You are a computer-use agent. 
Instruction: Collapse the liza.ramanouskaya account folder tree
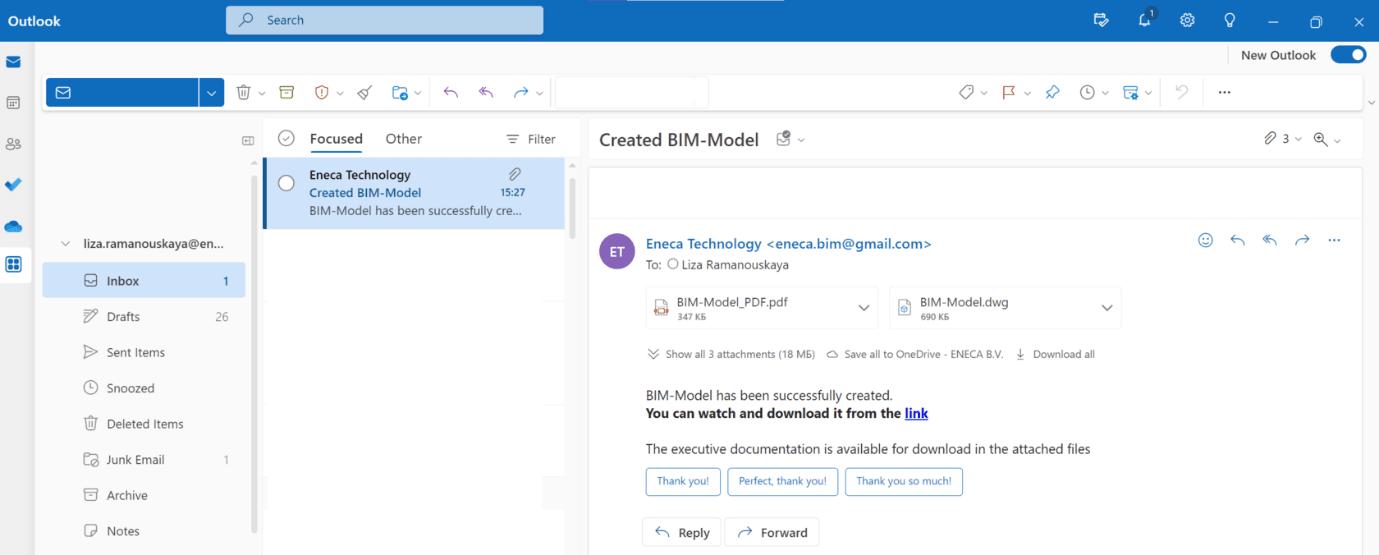tap(66, 243)
